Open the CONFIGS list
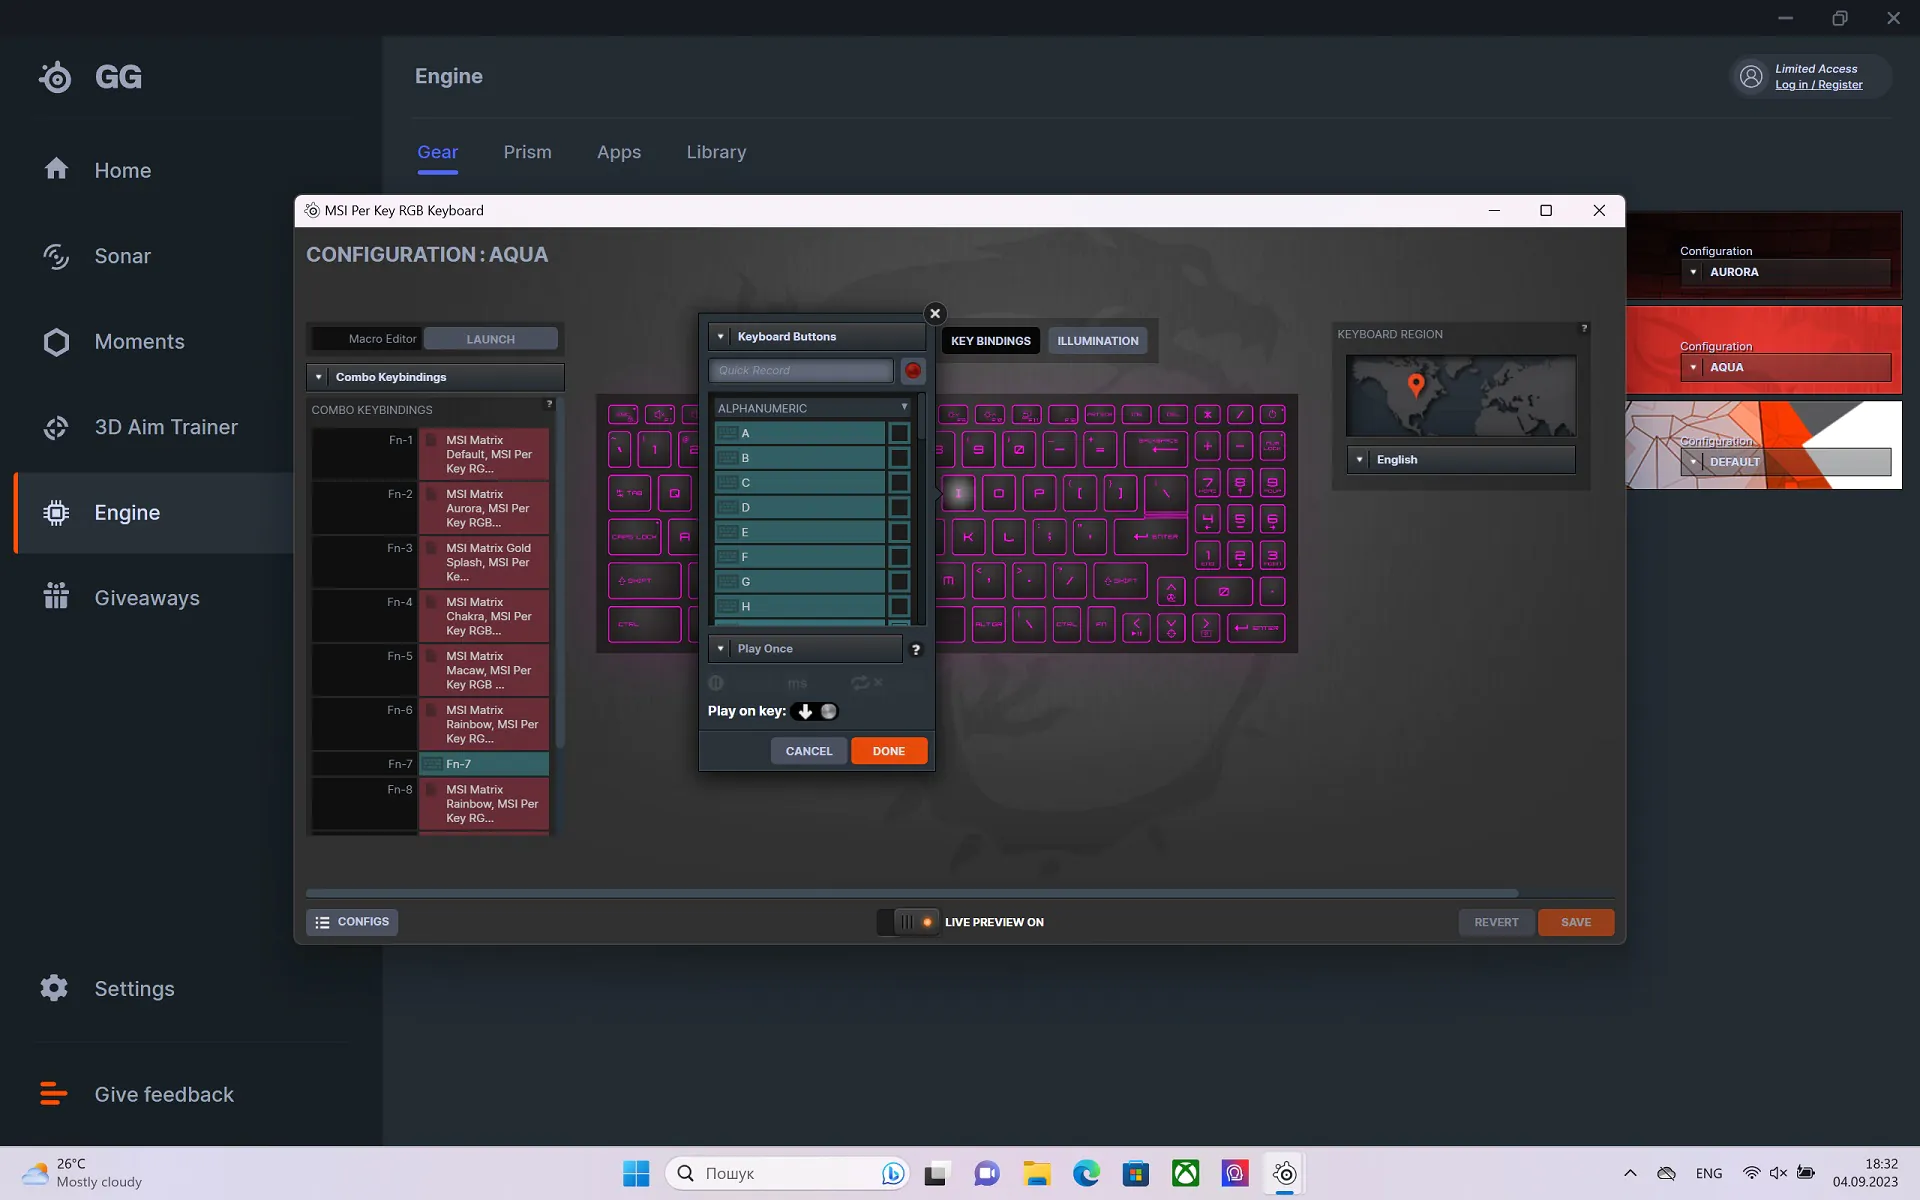This screenshot has height=1200, width=1920. 352,922
